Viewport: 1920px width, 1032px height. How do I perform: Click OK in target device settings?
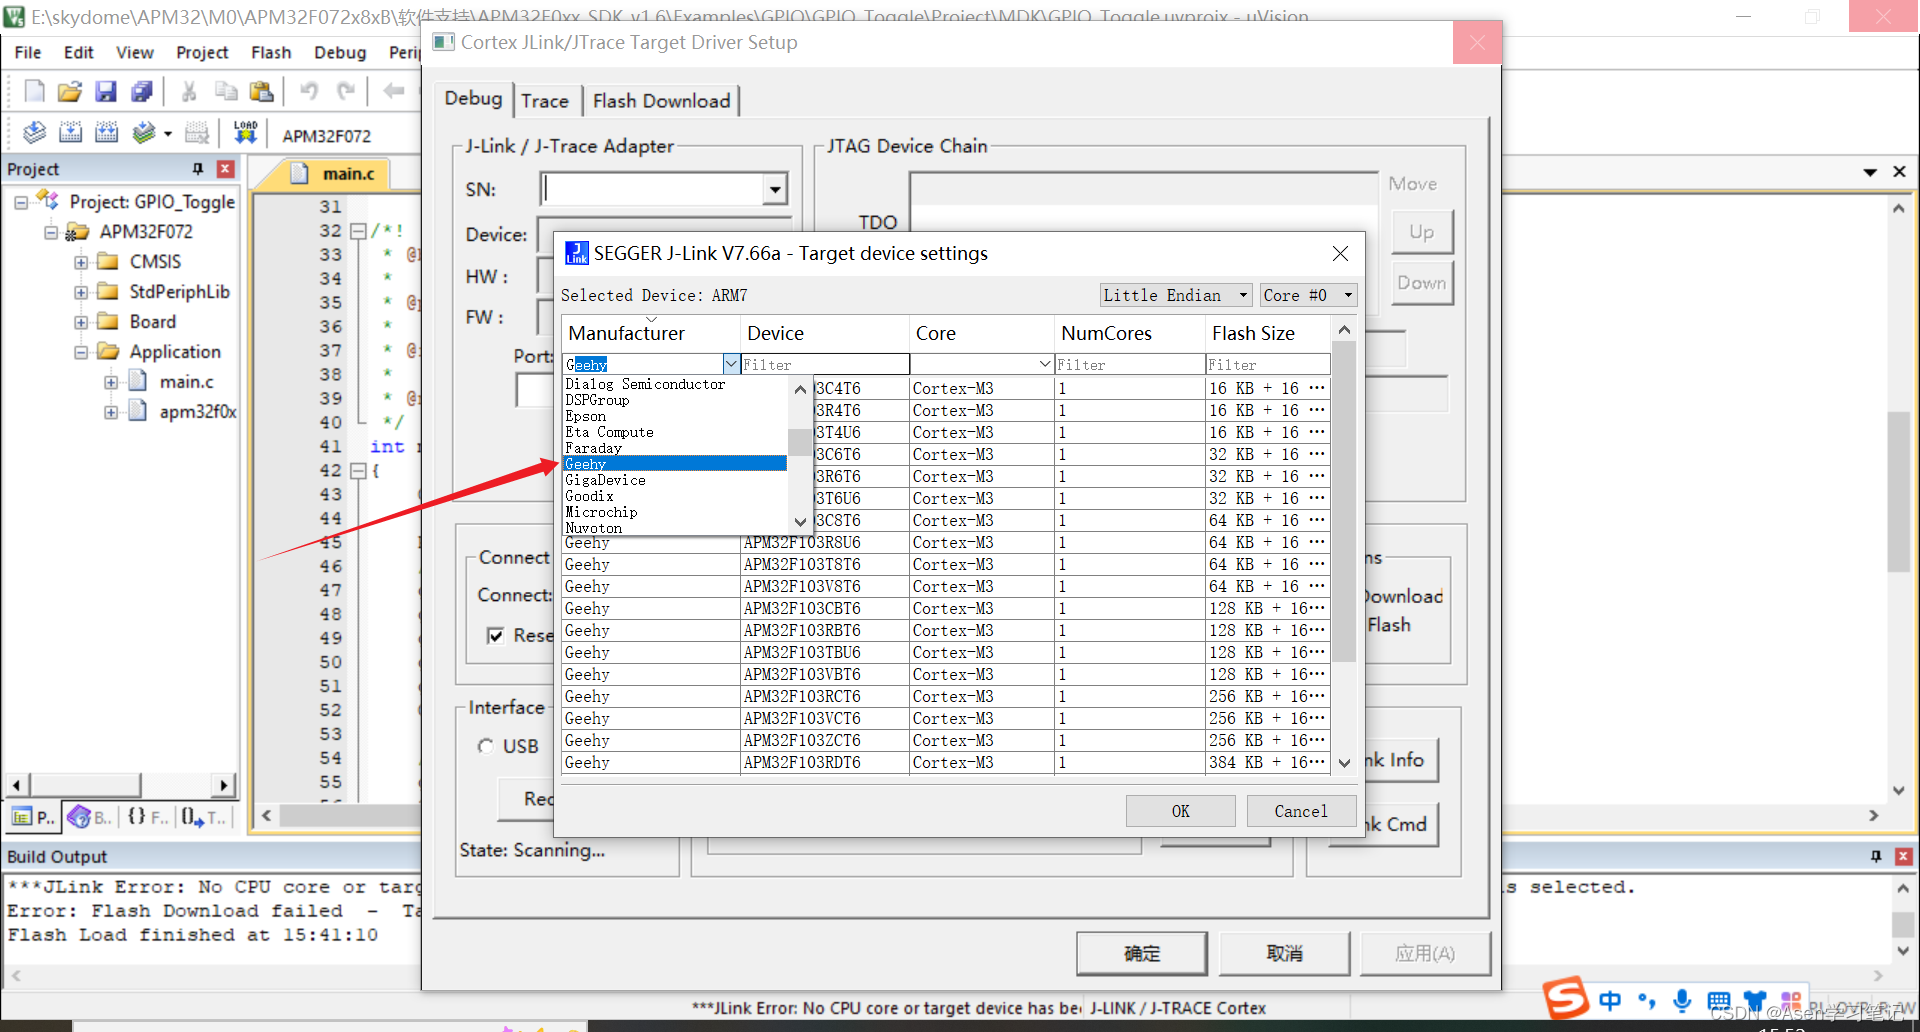point(1180,811)
